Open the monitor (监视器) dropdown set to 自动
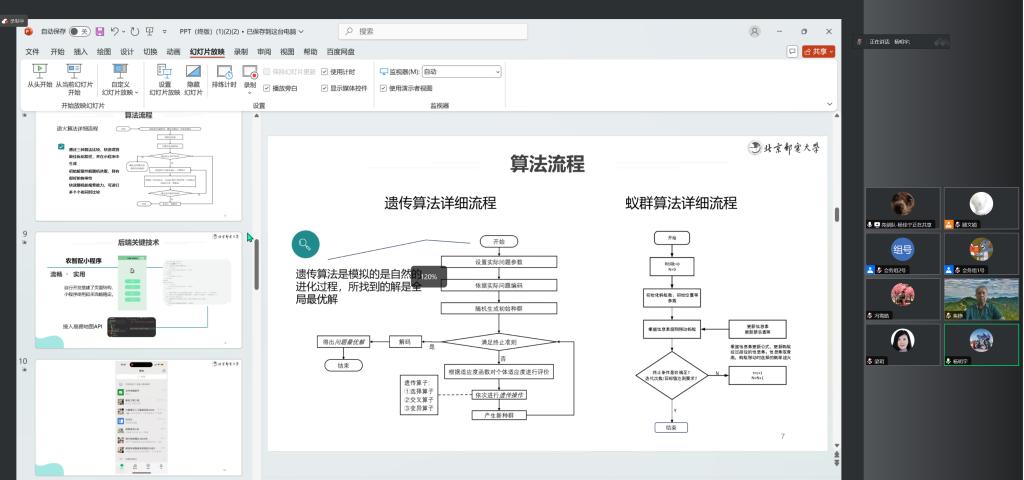The height and width of the screenshot is (480, 1024). tap(462, 72)
